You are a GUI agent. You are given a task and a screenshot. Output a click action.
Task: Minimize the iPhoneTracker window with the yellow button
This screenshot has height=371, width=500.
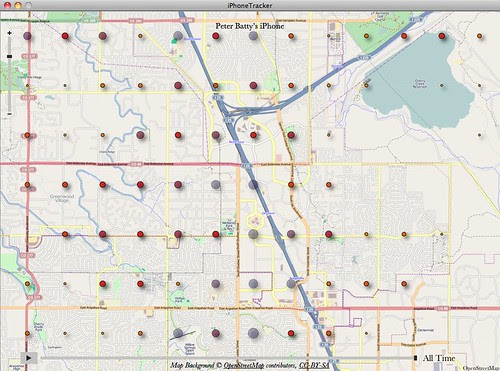click(18, 5)
